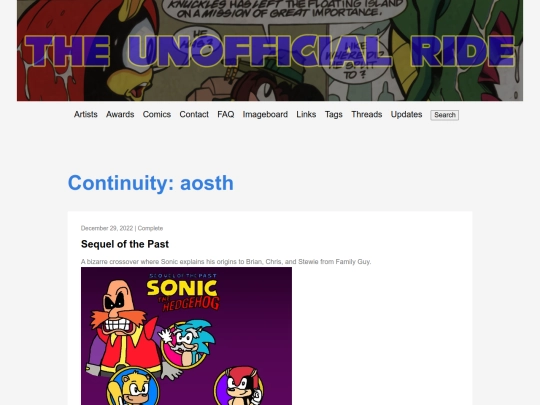Open the Comics menu link
The image size is (540, 405).
point(157,114)
